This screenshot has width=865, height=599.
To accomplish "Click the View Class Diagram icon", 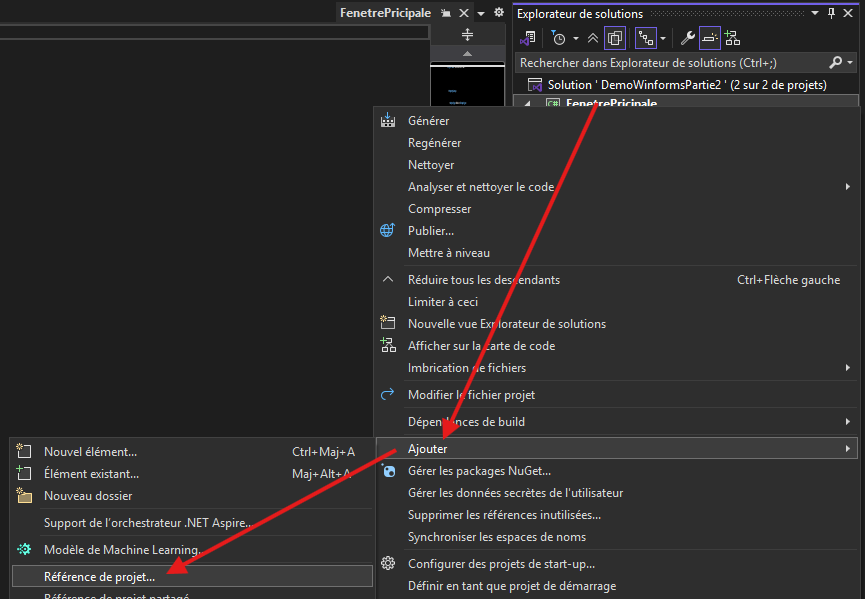I will tap(733, 38).
